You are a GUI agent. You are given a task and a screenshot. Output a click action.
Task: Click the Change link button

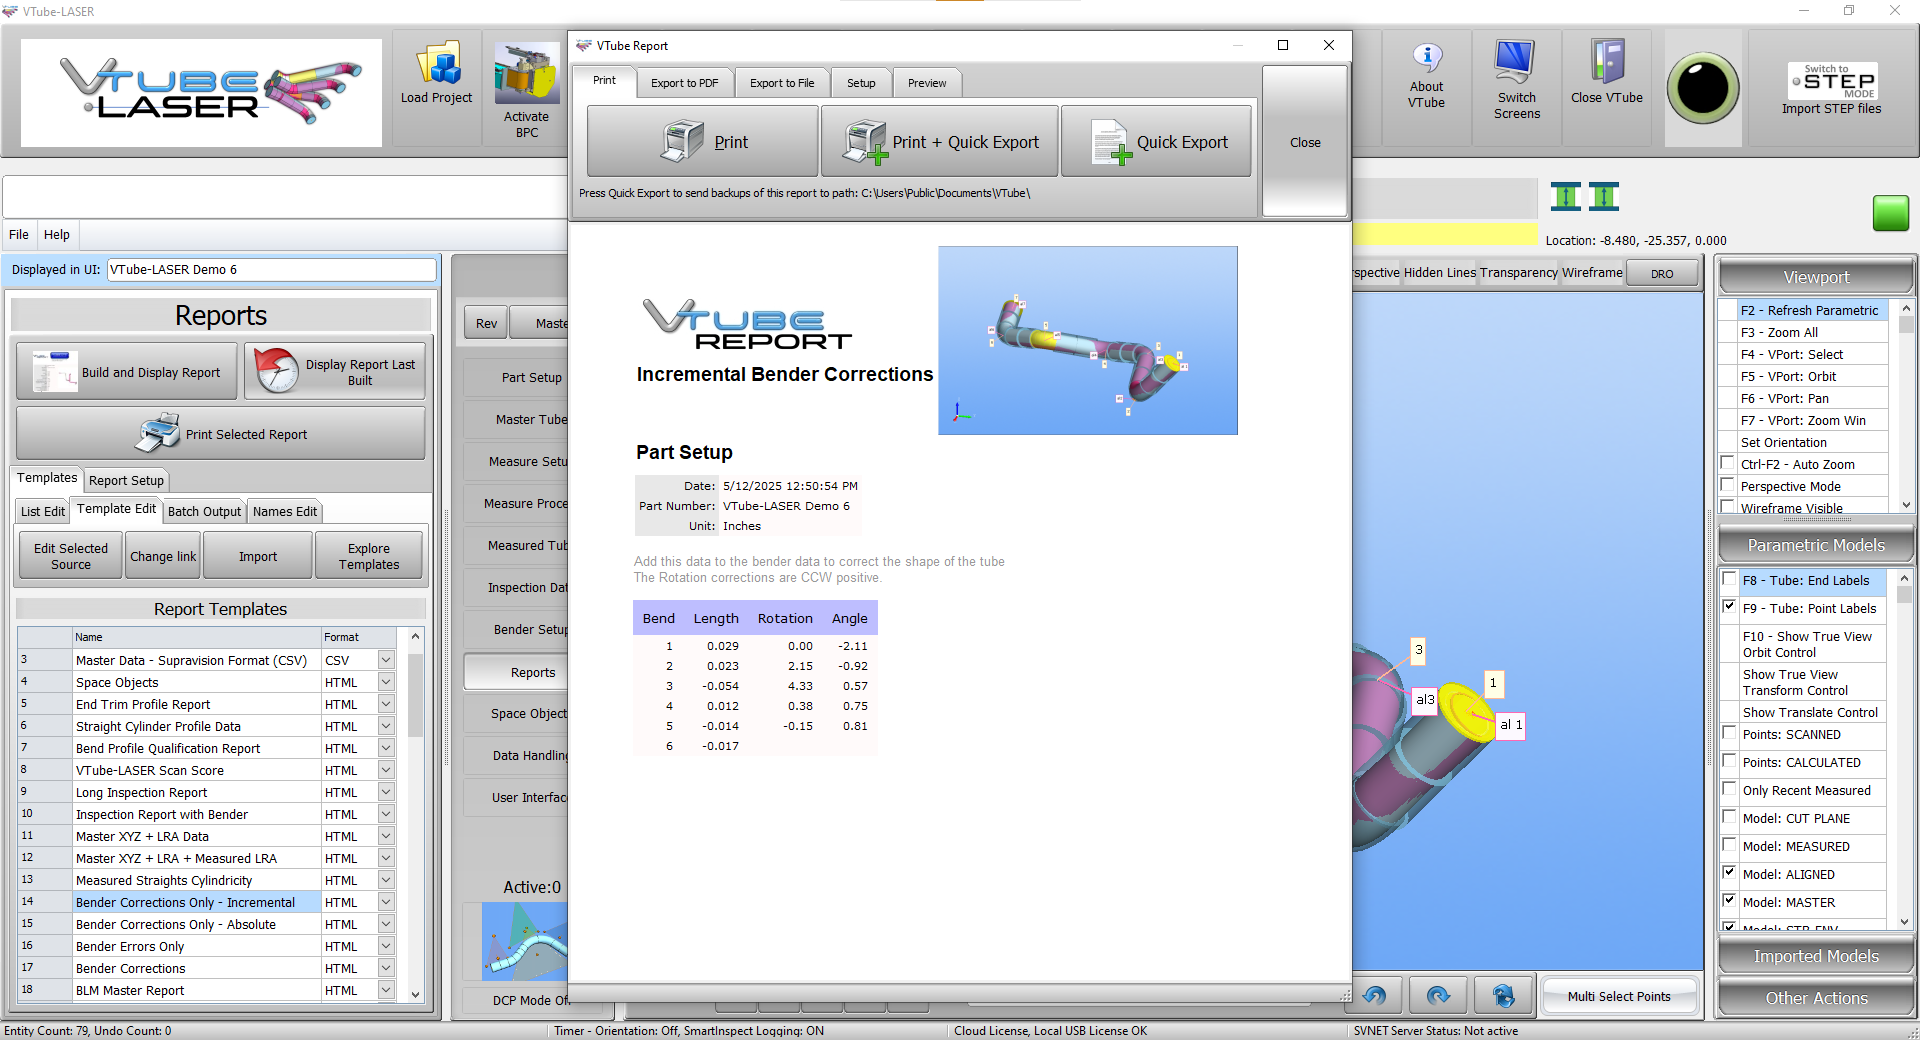pos(163,556)
